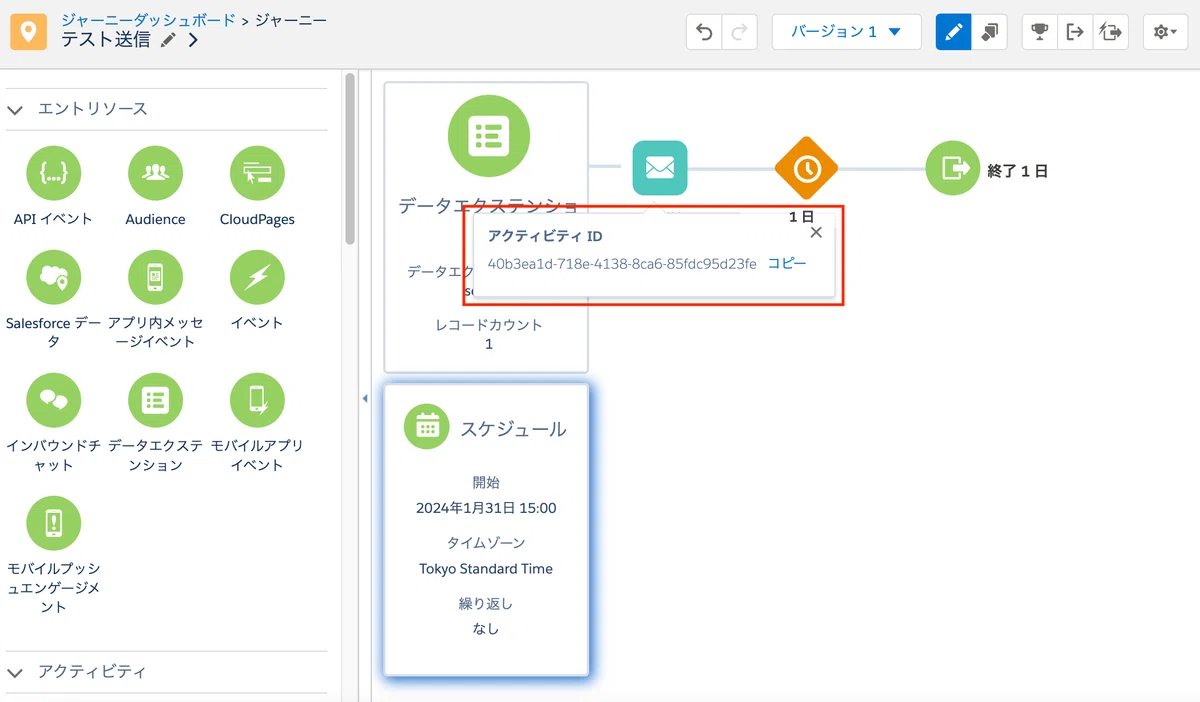Click the アクティビティ ID heading
Image resolution: width=1200 pixels, height=702 pixels.
(544, 236)
